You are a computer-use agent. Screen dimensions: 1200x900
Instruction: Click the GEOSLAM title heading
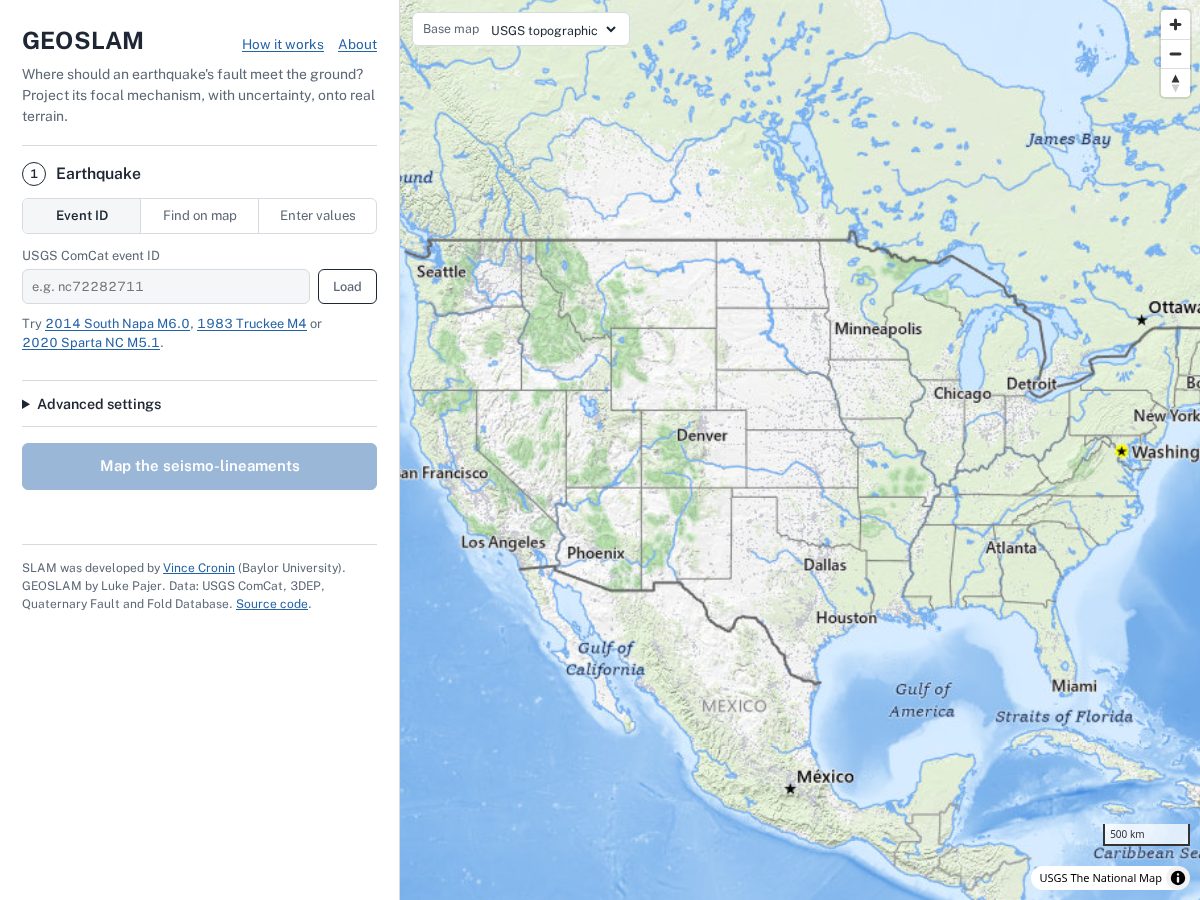(x=83, y=41)
